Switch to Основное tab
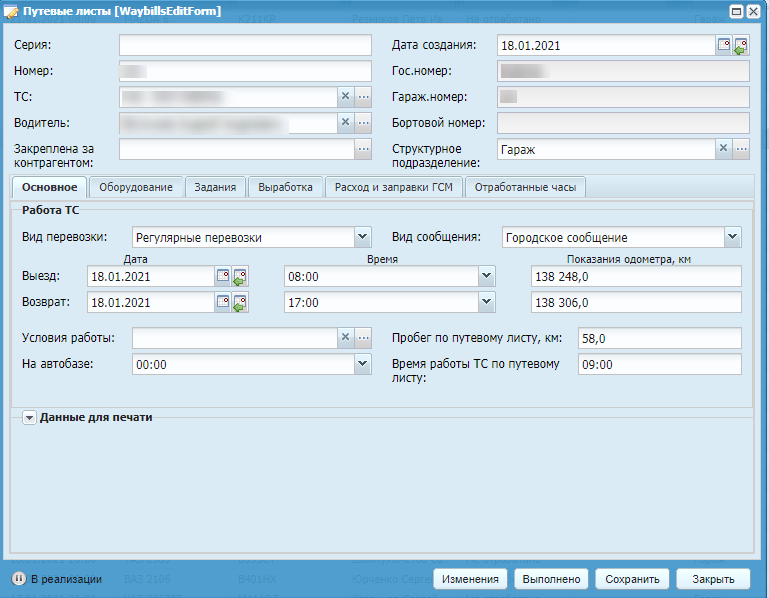The width and height of the screenshot is (769, 598). click(x=49, y=187)
